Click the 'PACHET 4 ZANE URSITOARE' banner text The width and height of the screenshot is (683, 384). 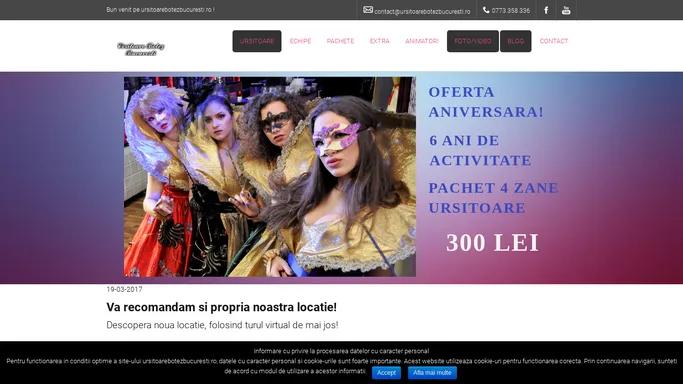[x=493, y=198]
